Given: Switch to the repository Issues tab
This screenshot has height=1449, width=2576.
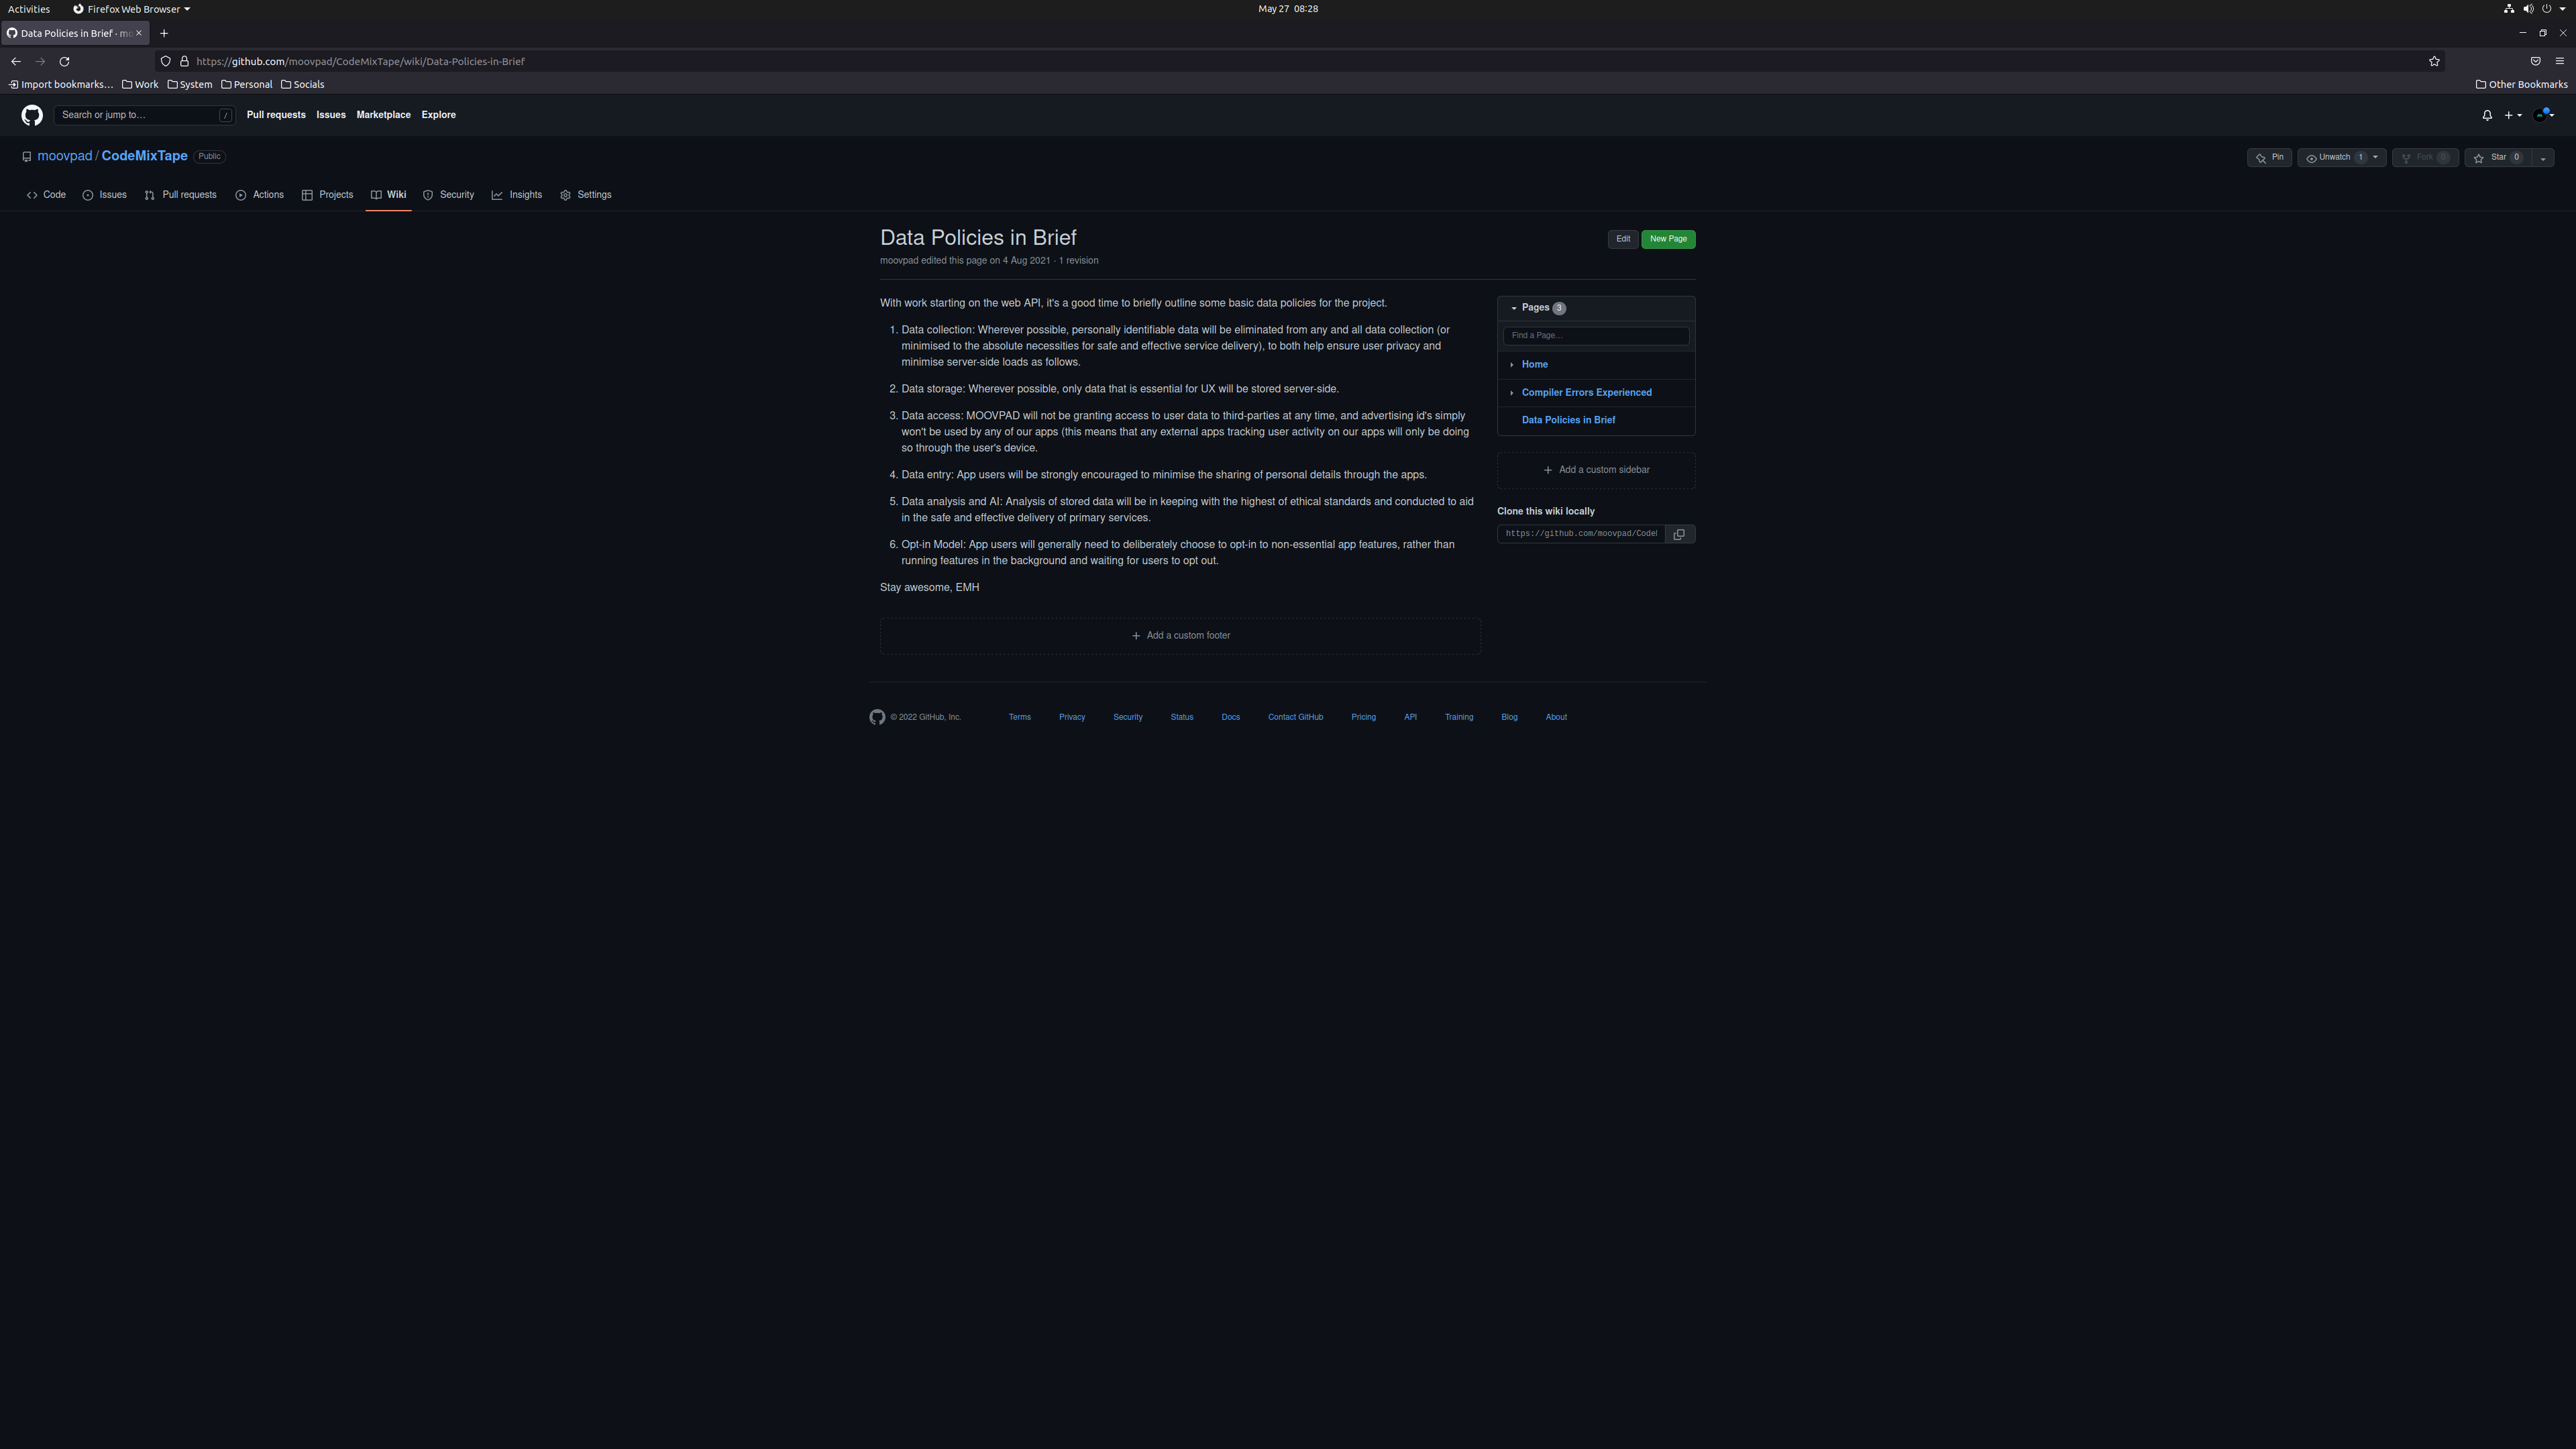Looking at the screenshot, I should point(104,195).
